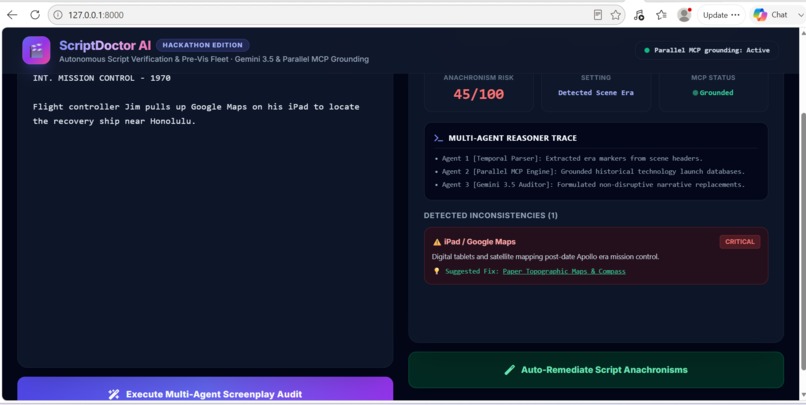The image size is (806, 405).
Task: Click the lightbulb icon beside Suggested Fix
Action: tap(437, 271)
